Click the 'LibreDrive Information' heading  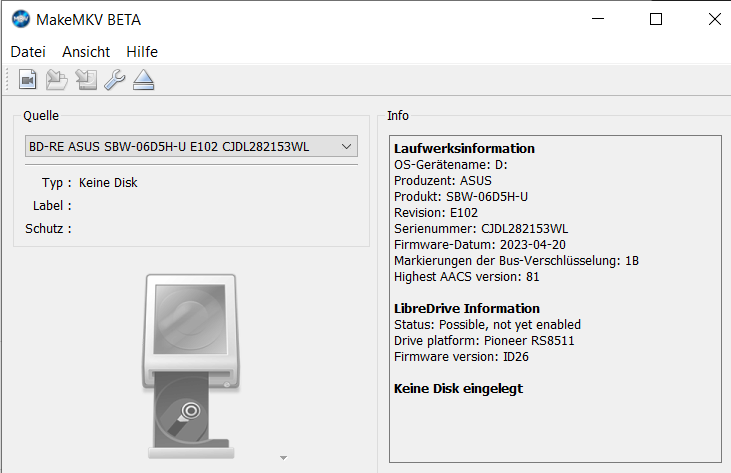[x=467, y=308]
